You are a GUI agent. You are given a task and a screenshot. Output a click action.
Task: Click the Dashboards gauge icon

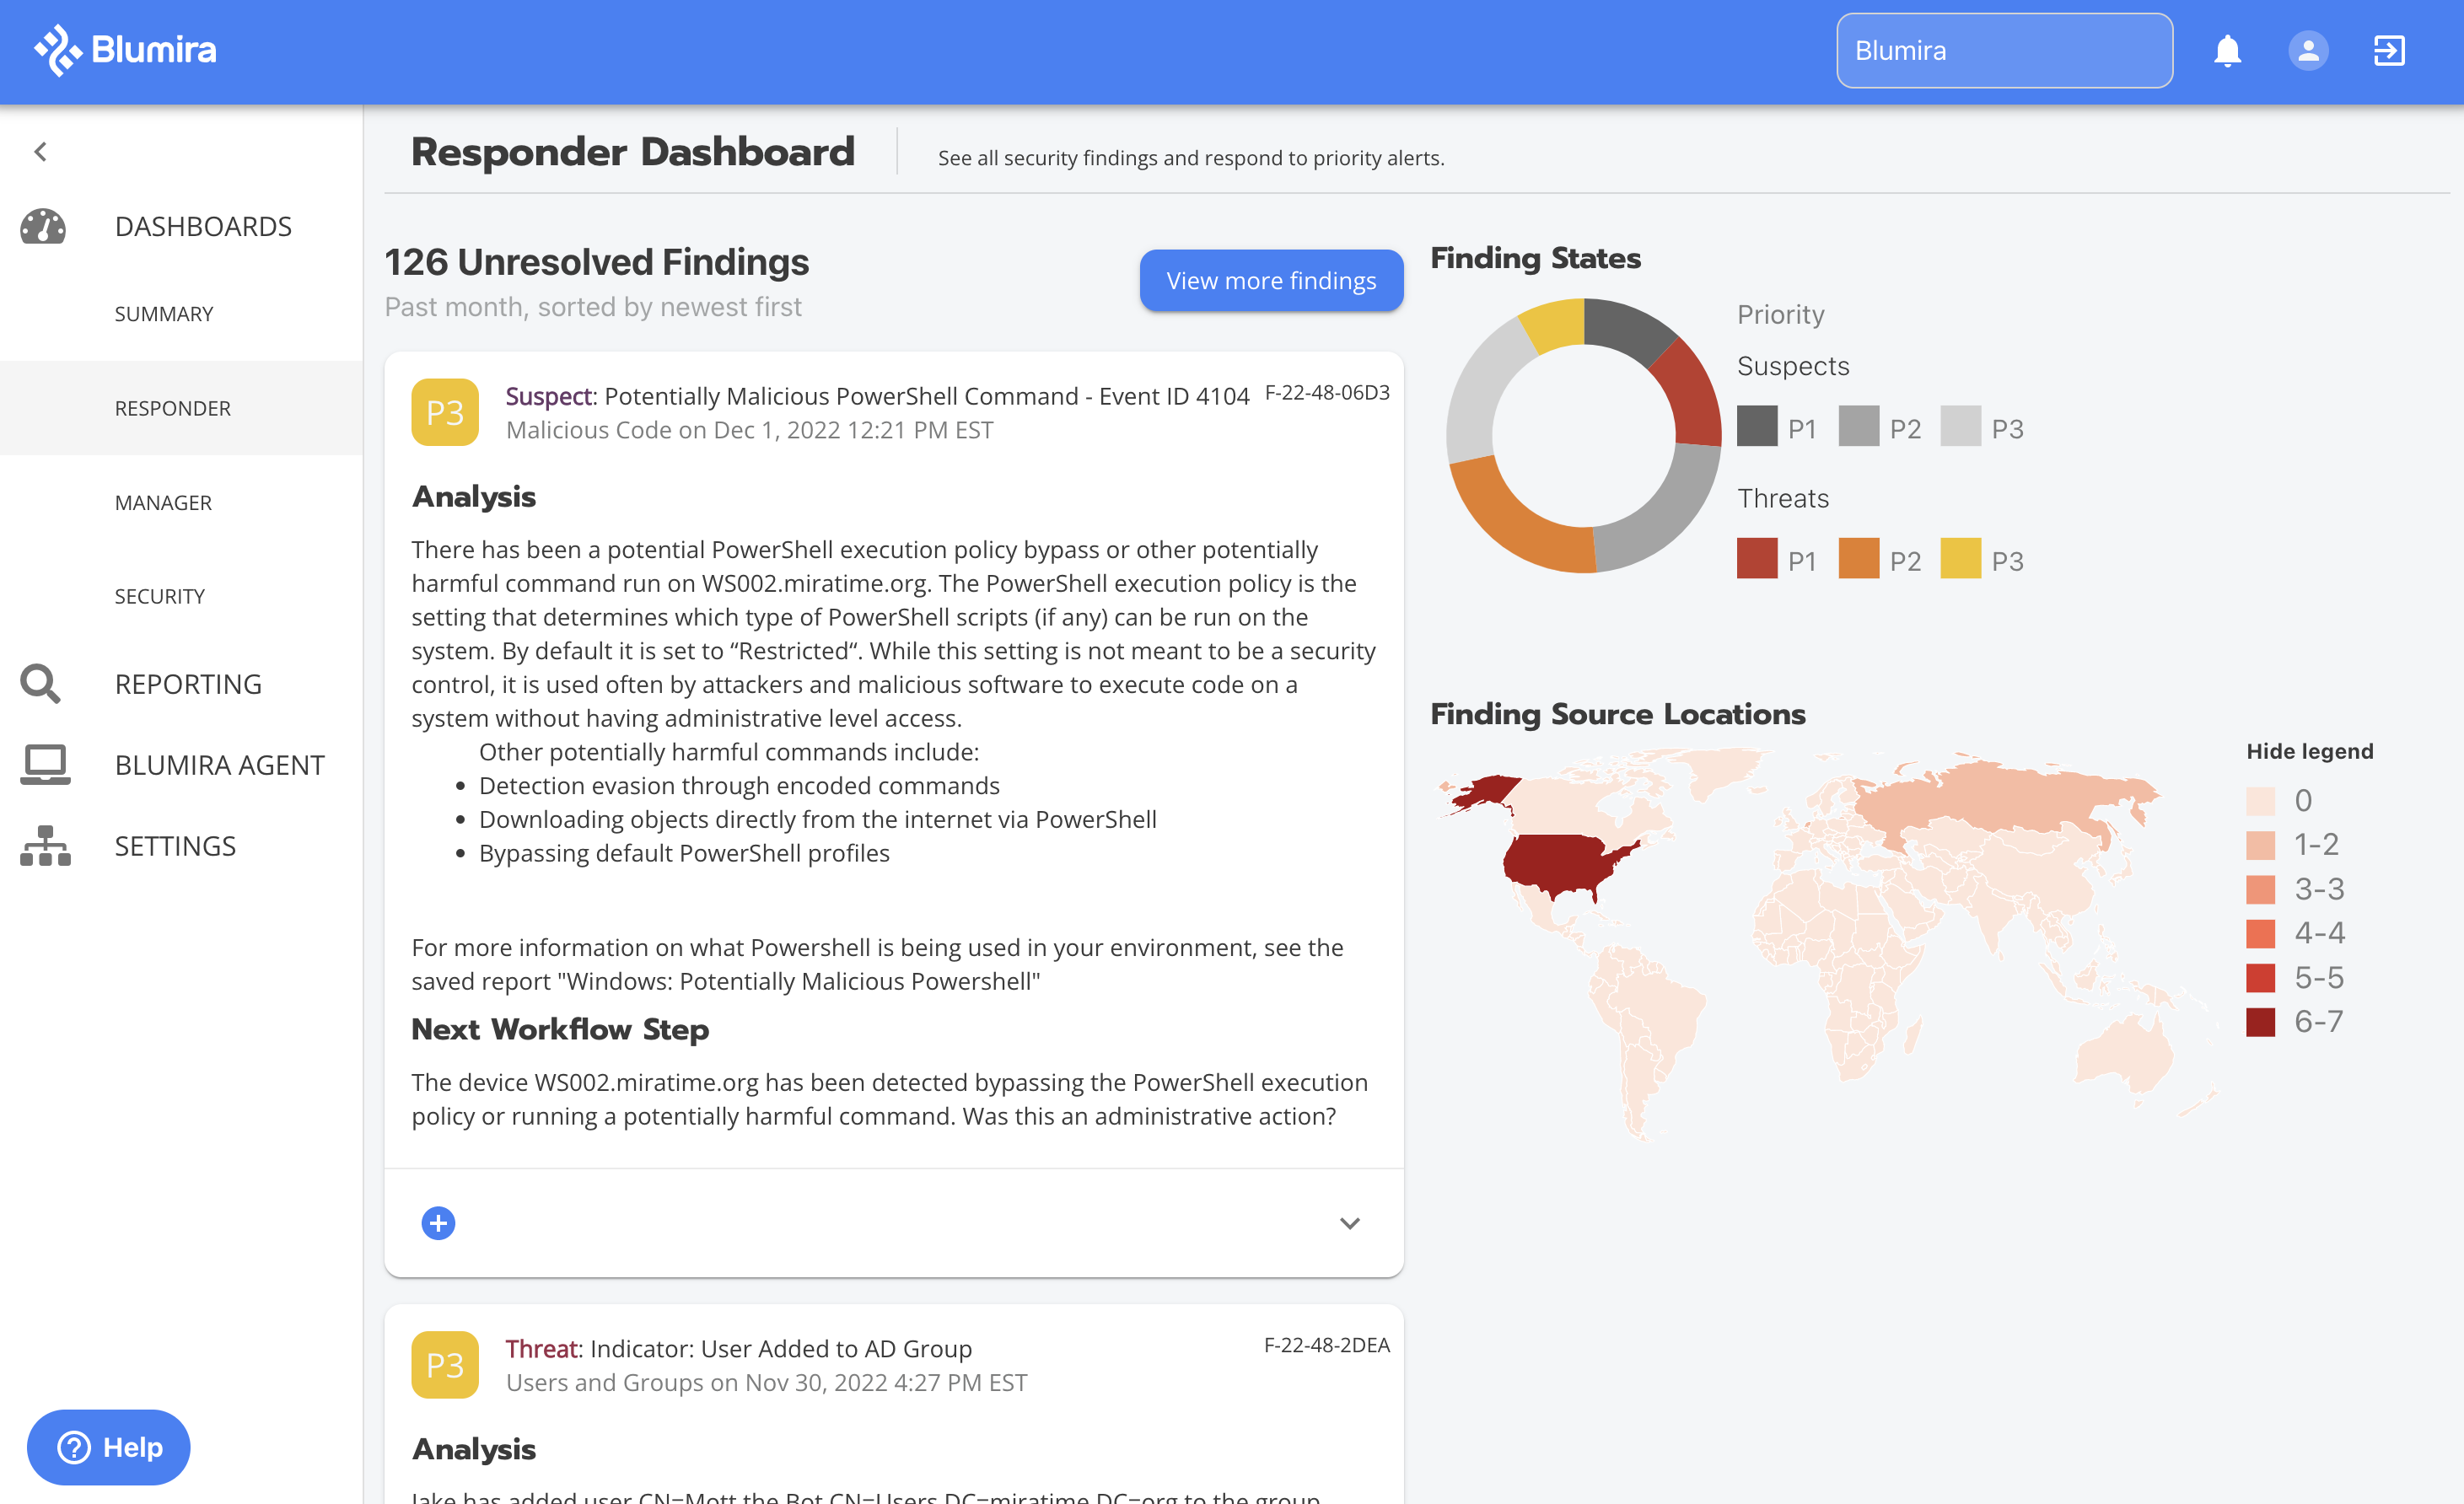pyautogui.click(x=43, y=226)
